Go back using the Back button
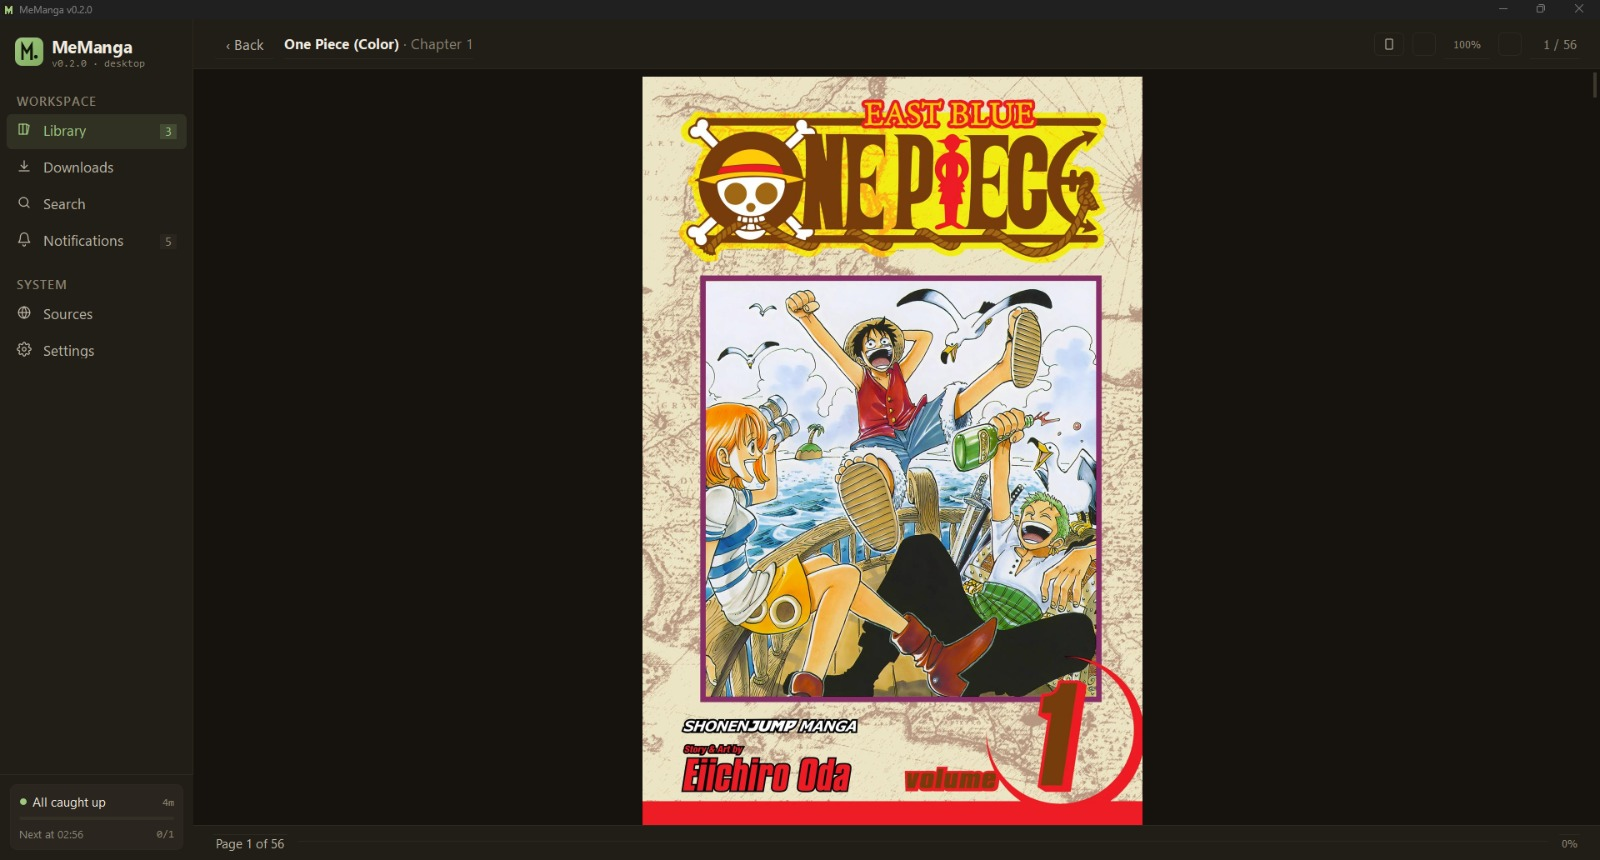 245,45
